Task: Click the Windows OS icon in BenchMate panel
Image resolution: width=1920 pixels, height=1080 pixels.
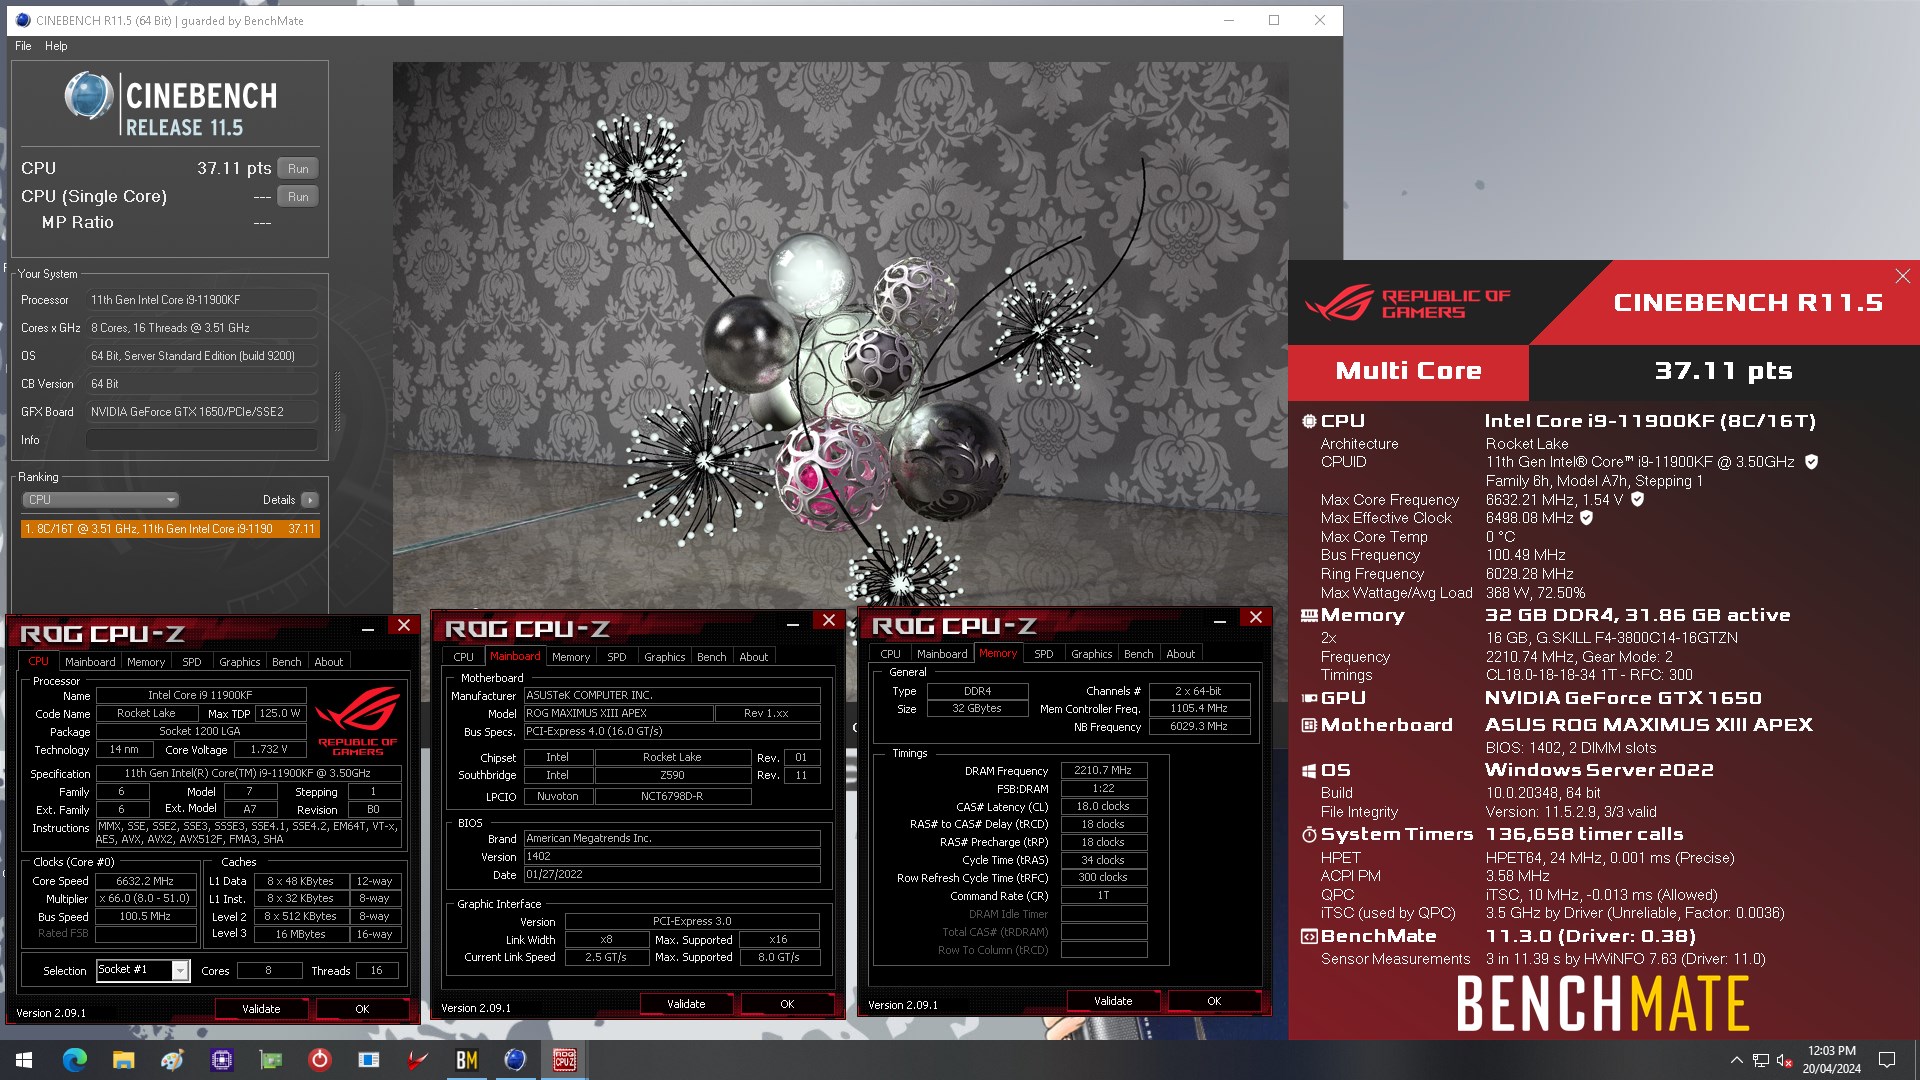Action: [1308, 771]
